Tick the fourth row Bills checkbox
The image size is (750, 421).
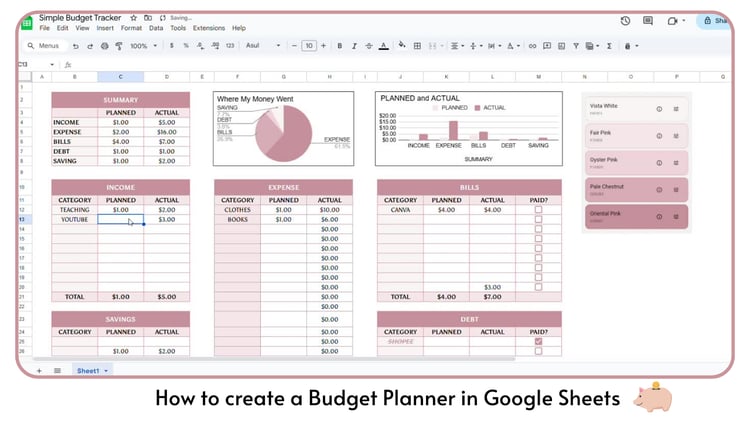pyautogui.click(x=539, y=239)
